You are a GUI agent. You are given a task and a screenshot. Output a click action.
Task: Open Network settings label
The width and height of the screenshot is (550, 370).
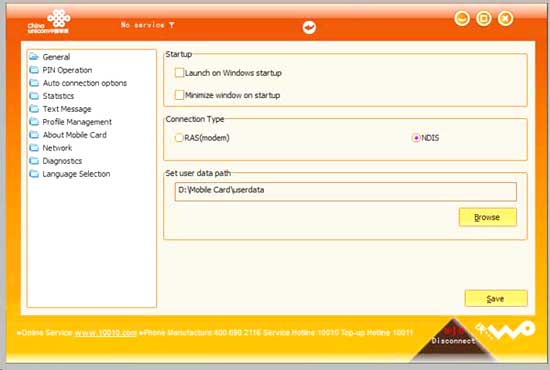57,148
